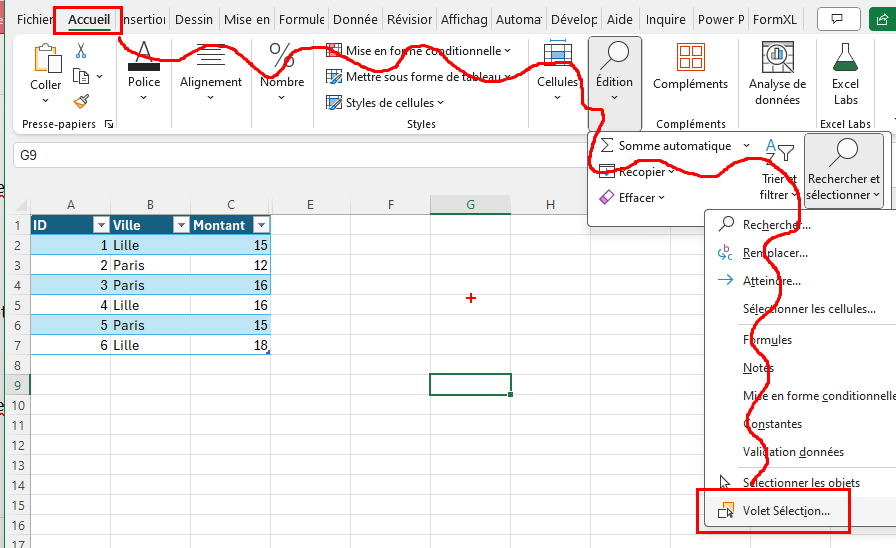The height and width of the screenshot is (548, 896).
Task: Choose Remplacer from the menu
Action: pos(775,253)
